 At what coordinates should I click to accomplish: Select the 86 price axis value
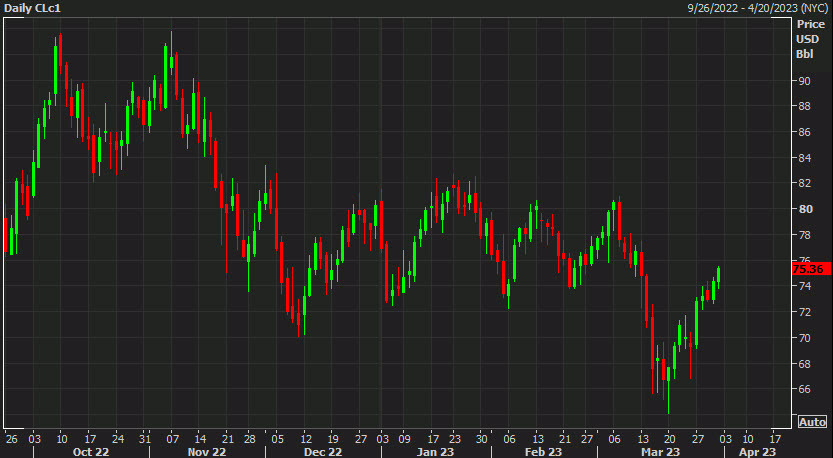(805, 132)
